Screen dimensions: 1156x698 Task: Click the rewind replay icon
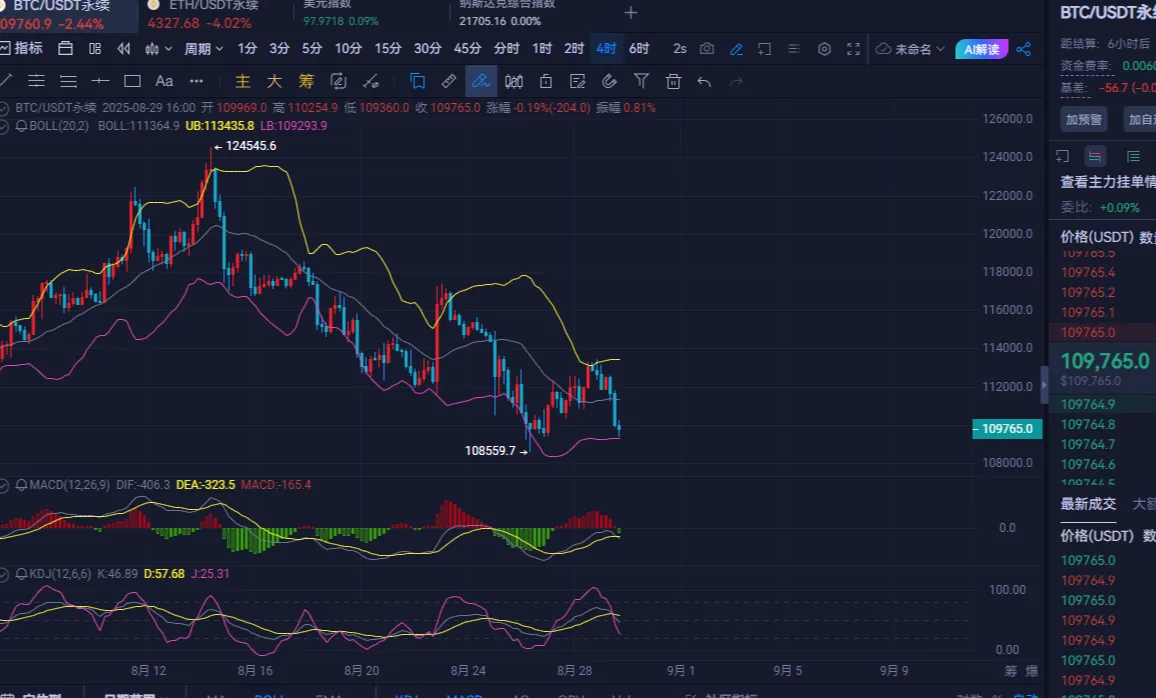pyautogui.click(x=124, y=49)
